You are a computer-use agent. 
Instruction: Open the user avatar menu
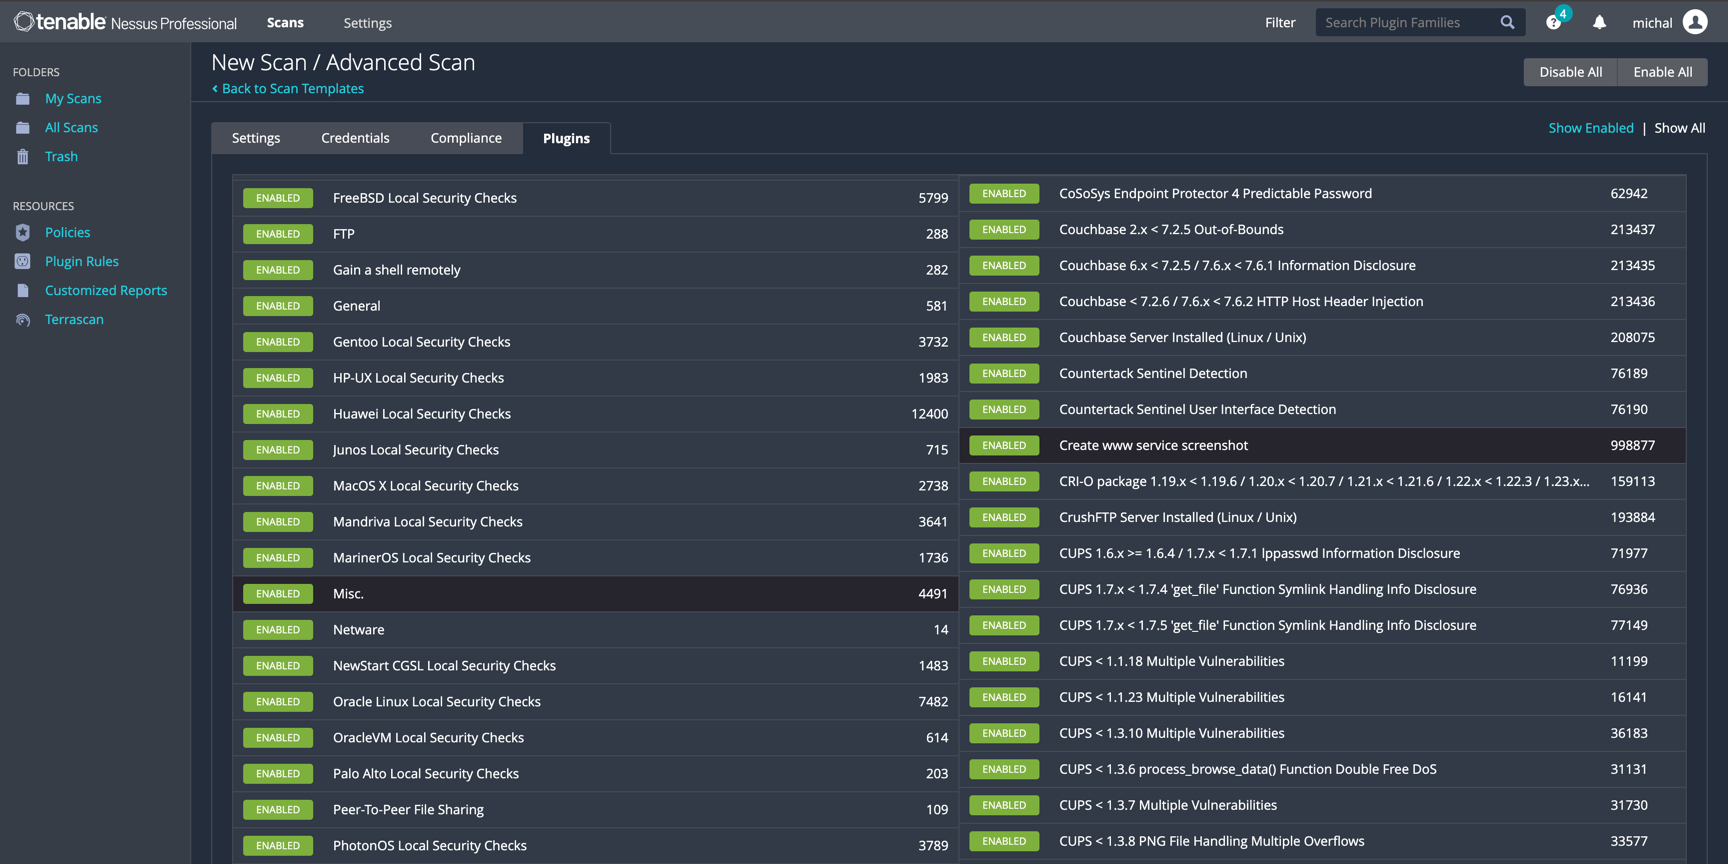coord(1695,22)
